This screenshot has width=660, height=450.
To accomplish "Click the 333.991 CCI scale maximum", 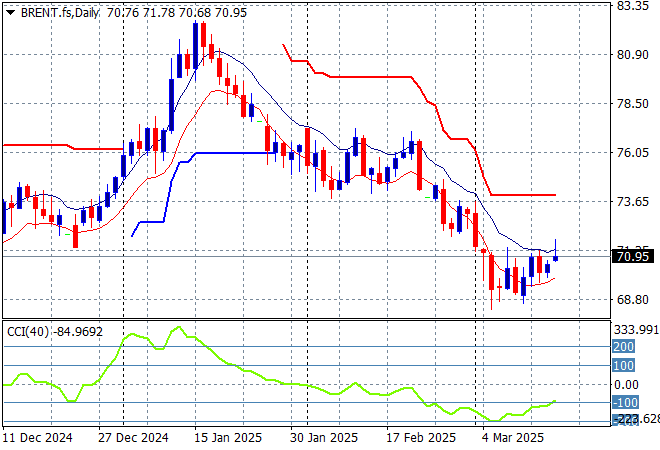I will coord(636,330).
